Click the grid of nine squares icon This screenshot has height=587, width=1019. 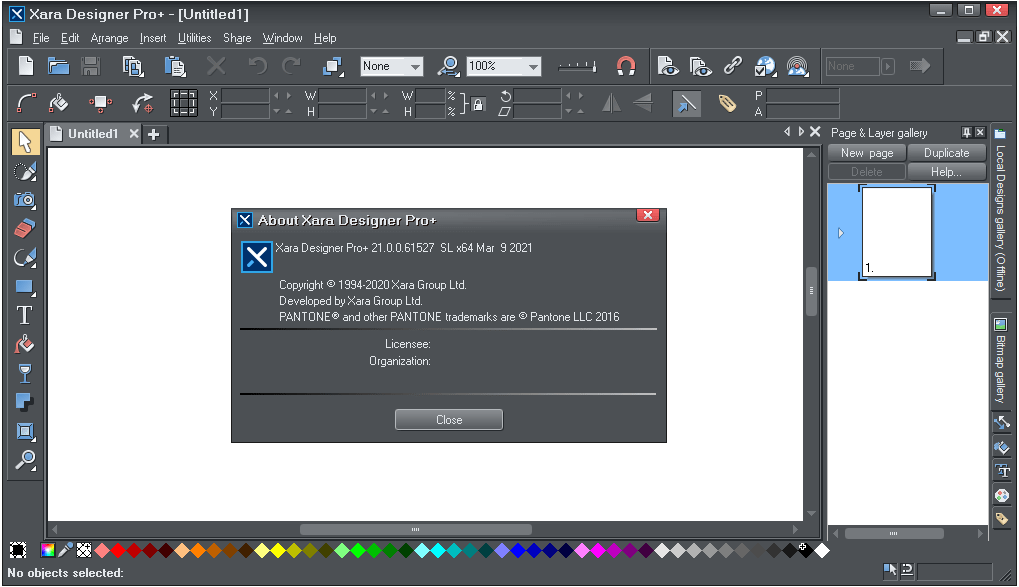(x=184, y=103)
